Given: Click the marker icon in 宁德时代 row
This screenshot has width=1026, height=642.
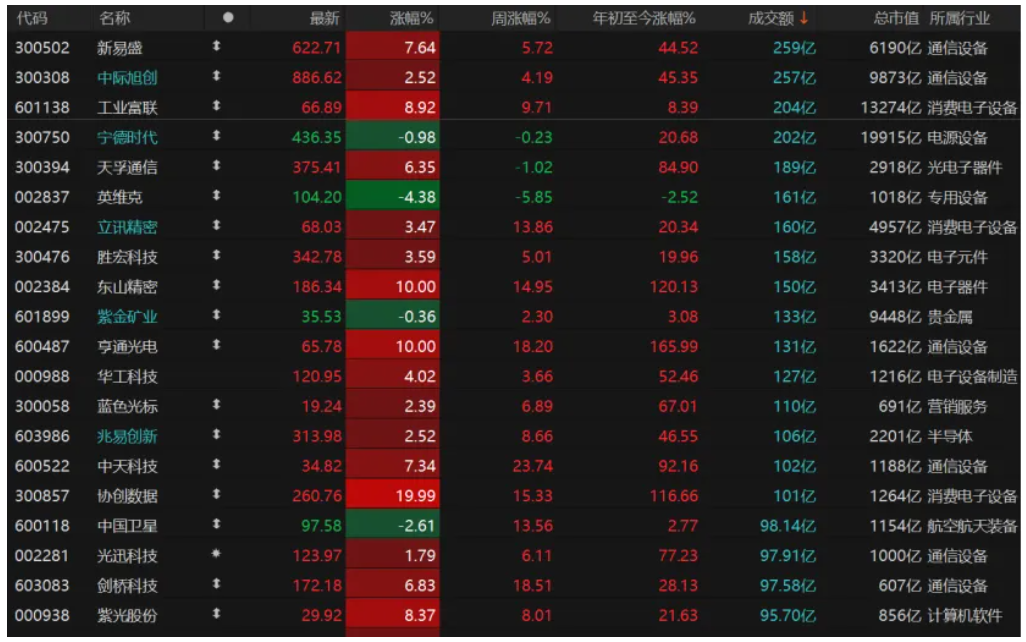Looking at the screenshot, I should (x=216, y=137).
